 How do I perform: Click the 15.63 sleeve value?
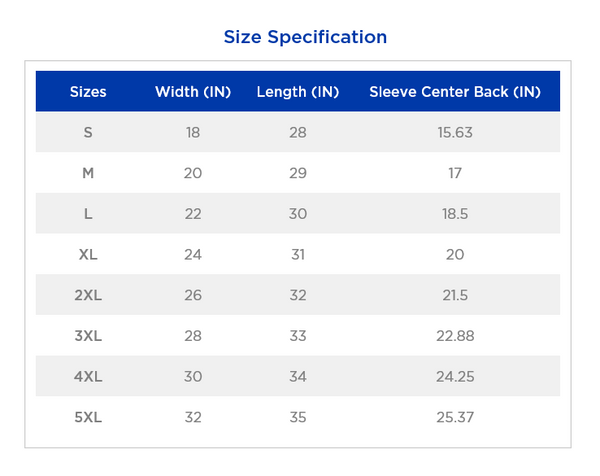455,132
